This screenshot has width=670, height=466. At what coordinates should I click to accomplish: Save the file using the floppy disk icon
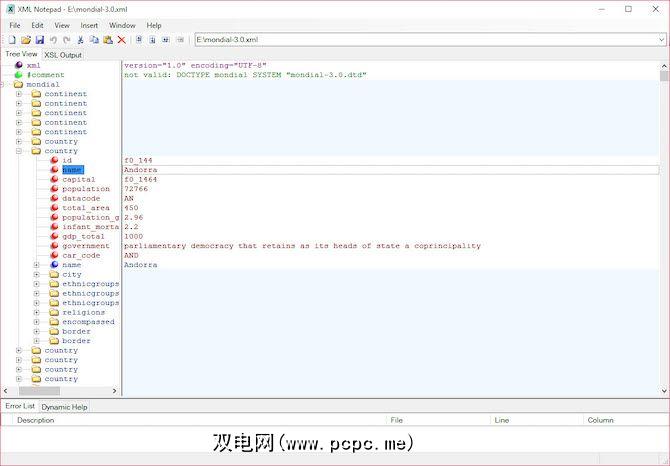40,40
